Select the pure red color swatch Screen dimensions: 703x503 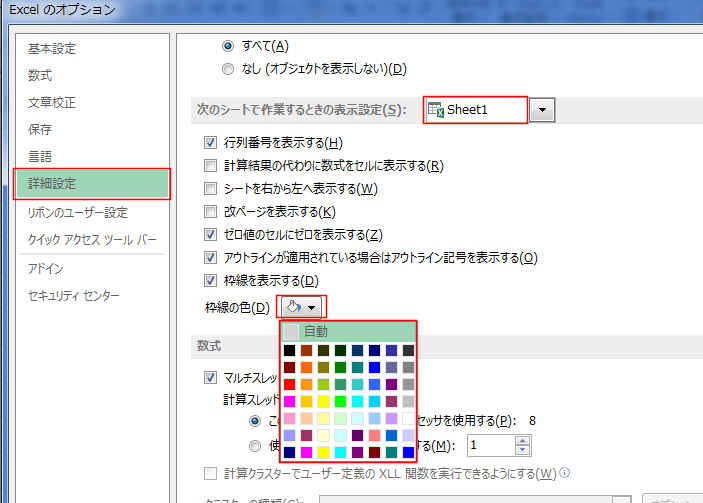tap(290, 384)
